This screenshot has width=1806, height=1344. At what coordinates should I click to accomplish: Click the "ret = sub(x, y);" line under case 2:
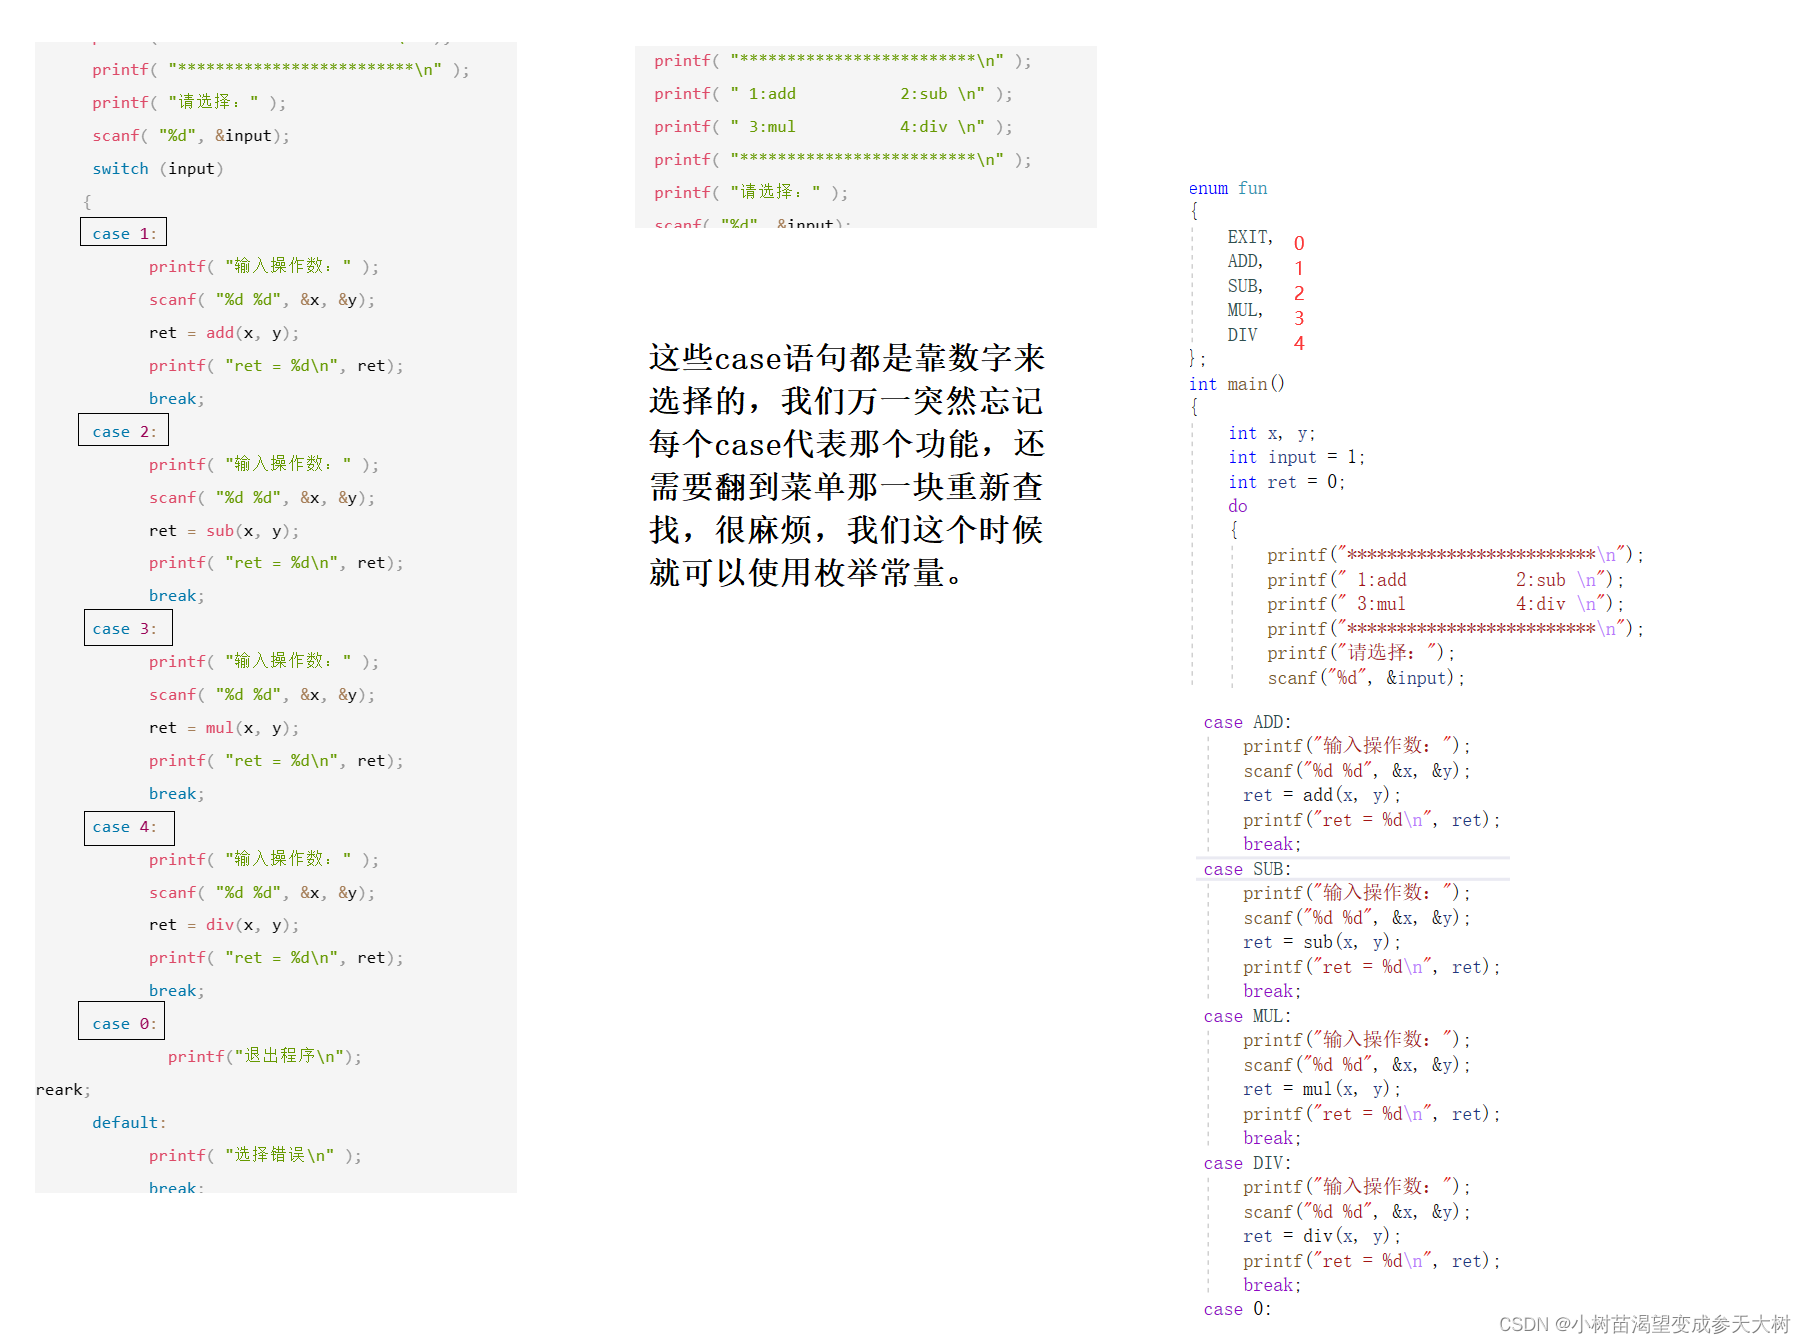[x=224, y=531]
